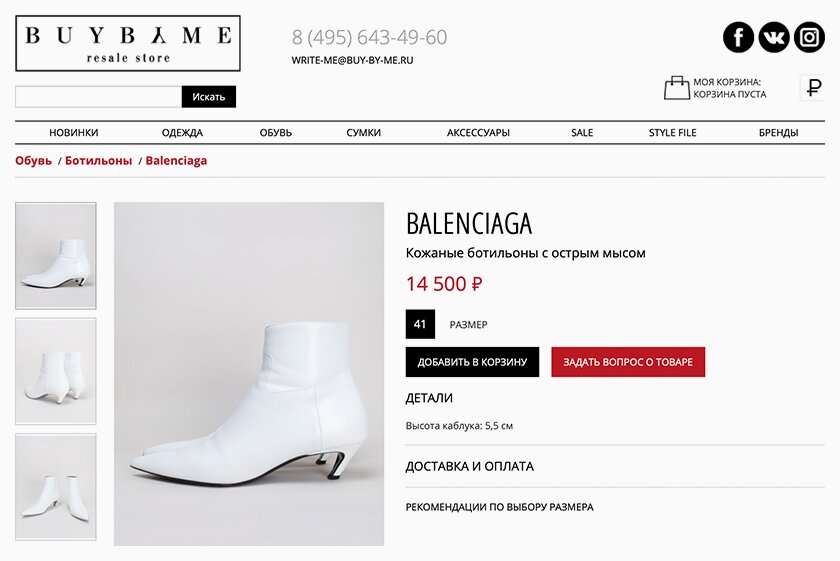This screenshot has height=561, width=840.
Task: Click the ДОБАВИТЬ В КОРЗИНУ button
Action: click(472, 362)
